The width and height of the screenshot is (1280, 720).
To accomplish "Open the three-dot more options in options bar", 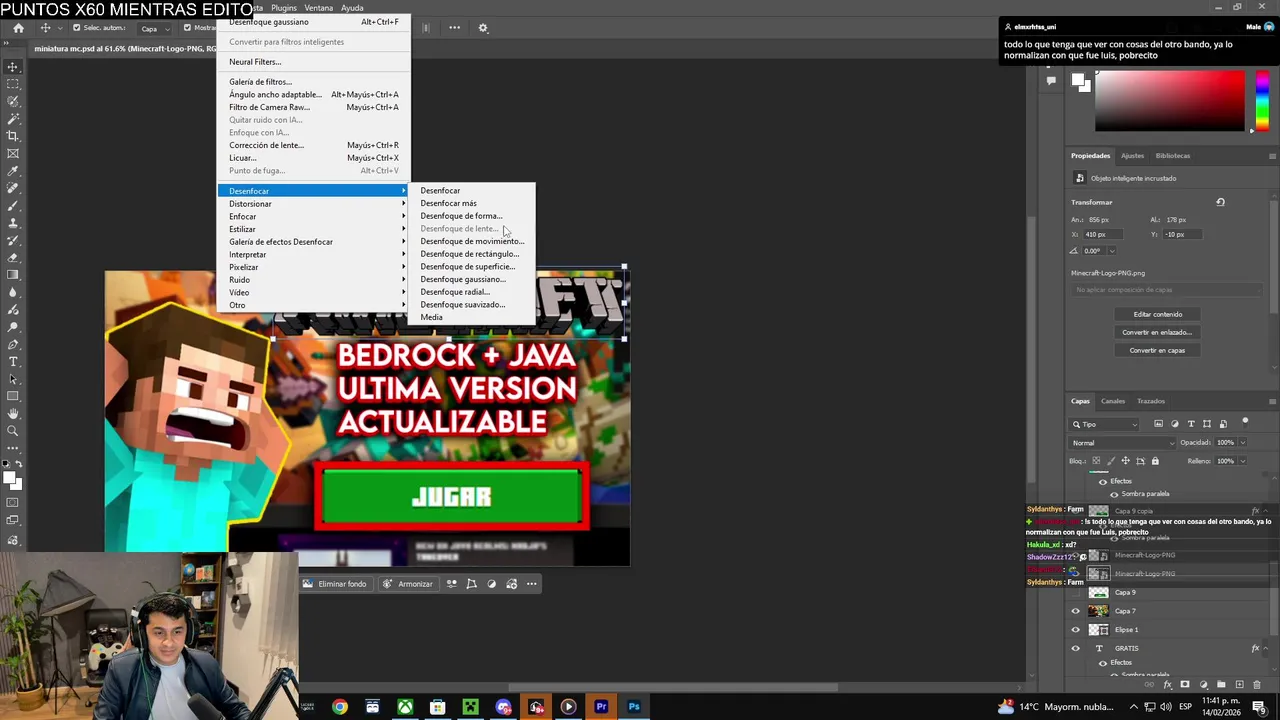I will pos(454,28).
